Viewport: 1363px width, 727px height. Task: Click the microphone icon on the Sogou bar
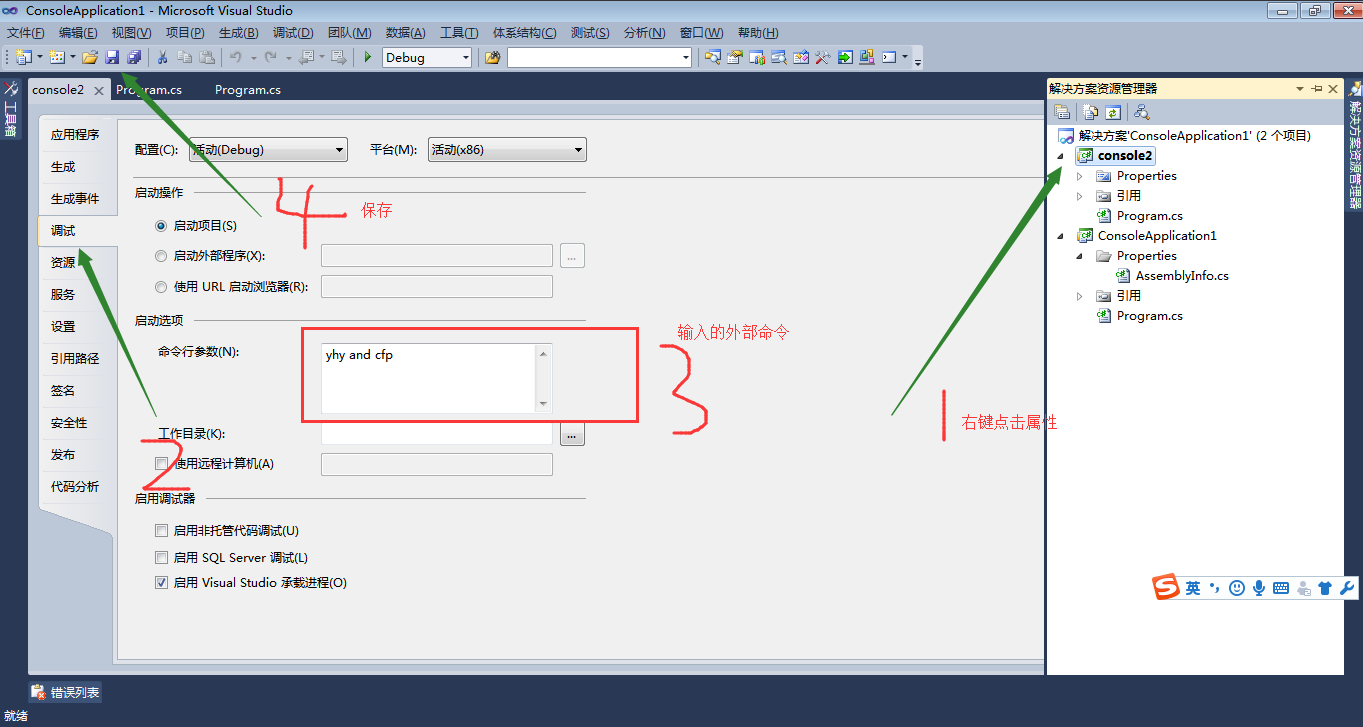(1259, 588)
